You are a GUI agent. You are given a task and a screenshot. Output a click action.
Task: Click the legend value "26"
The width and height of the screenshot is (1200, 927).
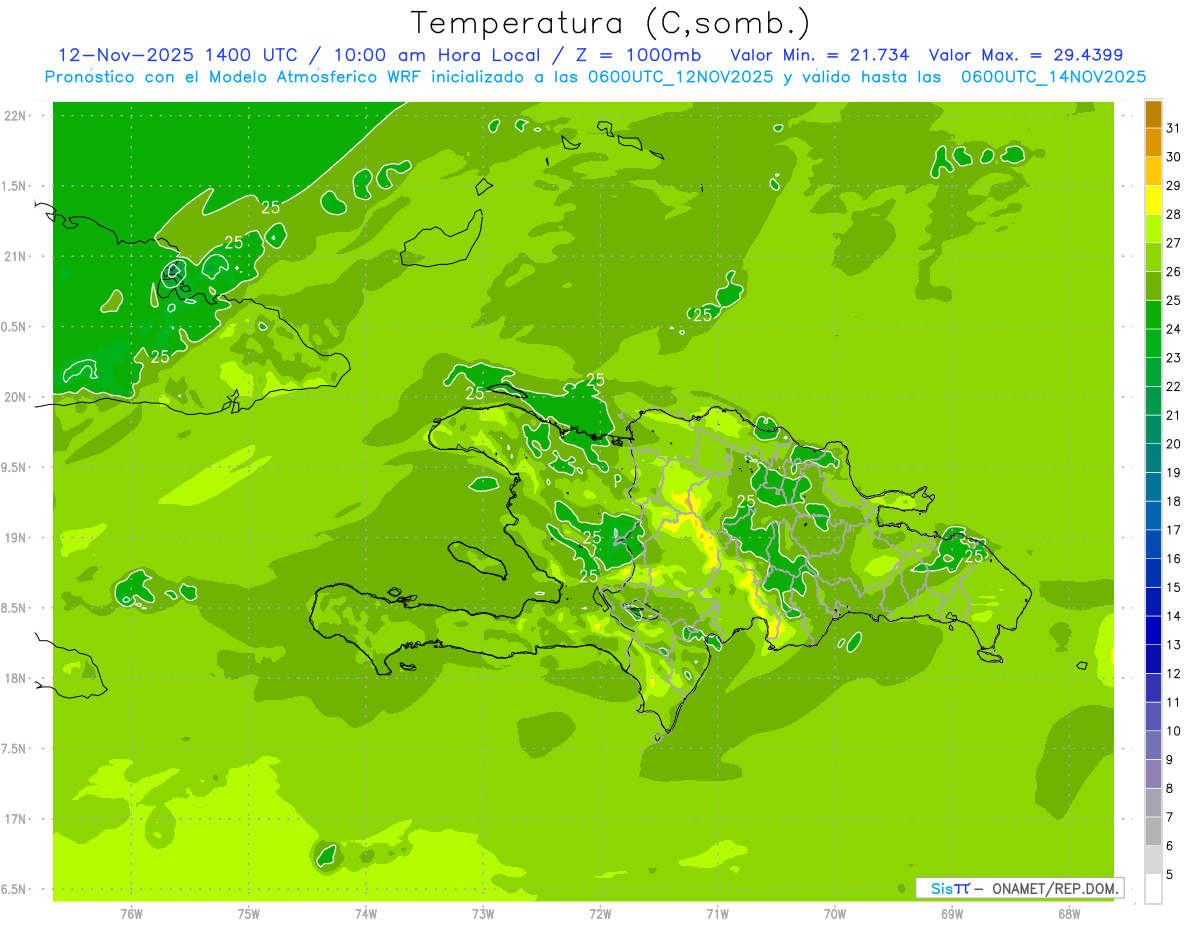pos(1173,272)
